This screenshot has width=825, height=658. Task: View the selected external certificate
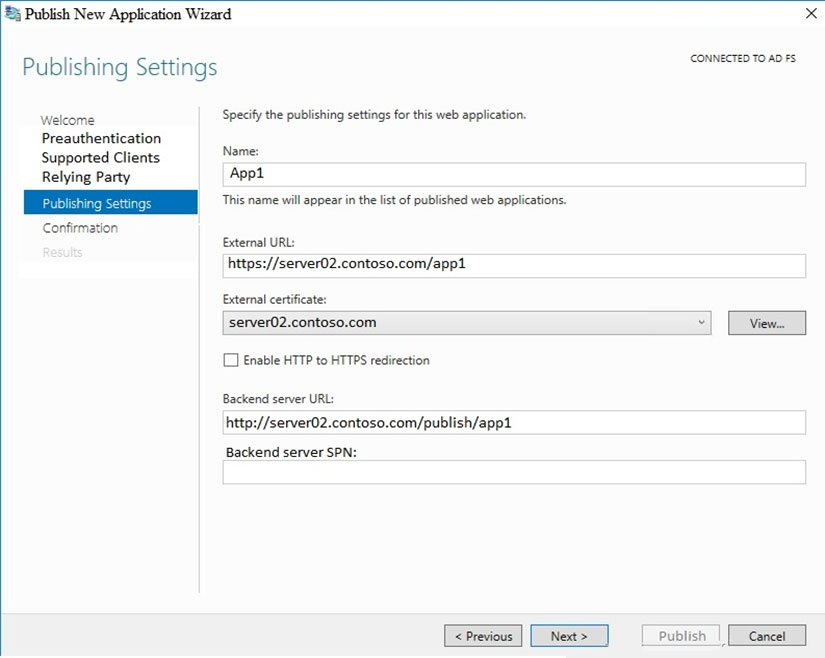(767, 323)
